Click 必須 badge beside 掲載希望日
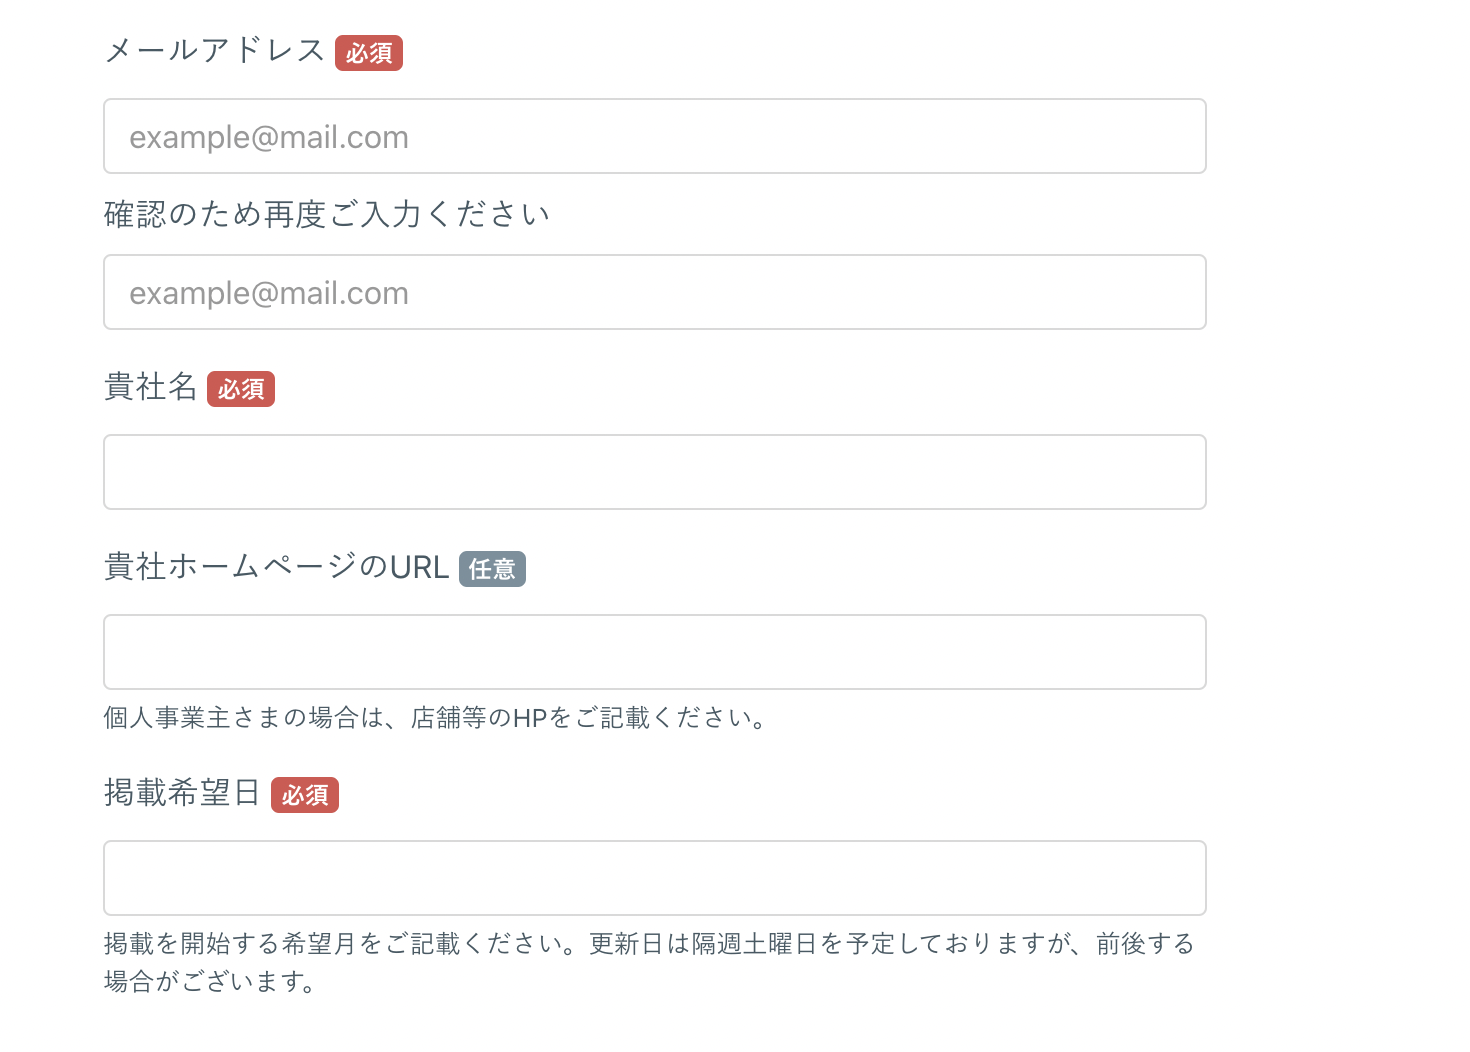This screenshot has width=1470, height=1052. (x=305, y=795)
